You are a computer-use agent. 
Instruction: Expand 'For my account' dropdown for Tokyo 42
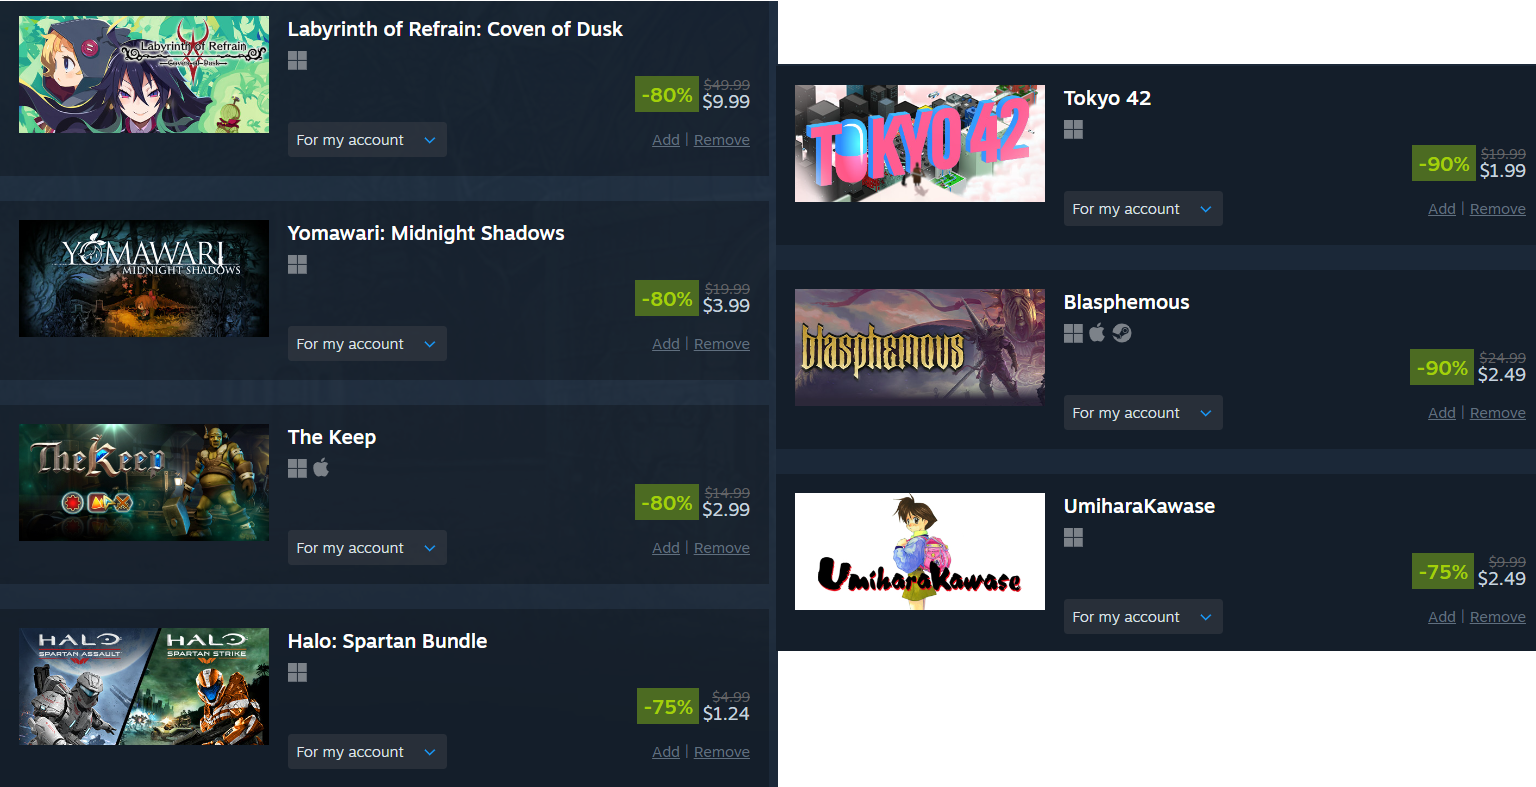click(1143, 209)
